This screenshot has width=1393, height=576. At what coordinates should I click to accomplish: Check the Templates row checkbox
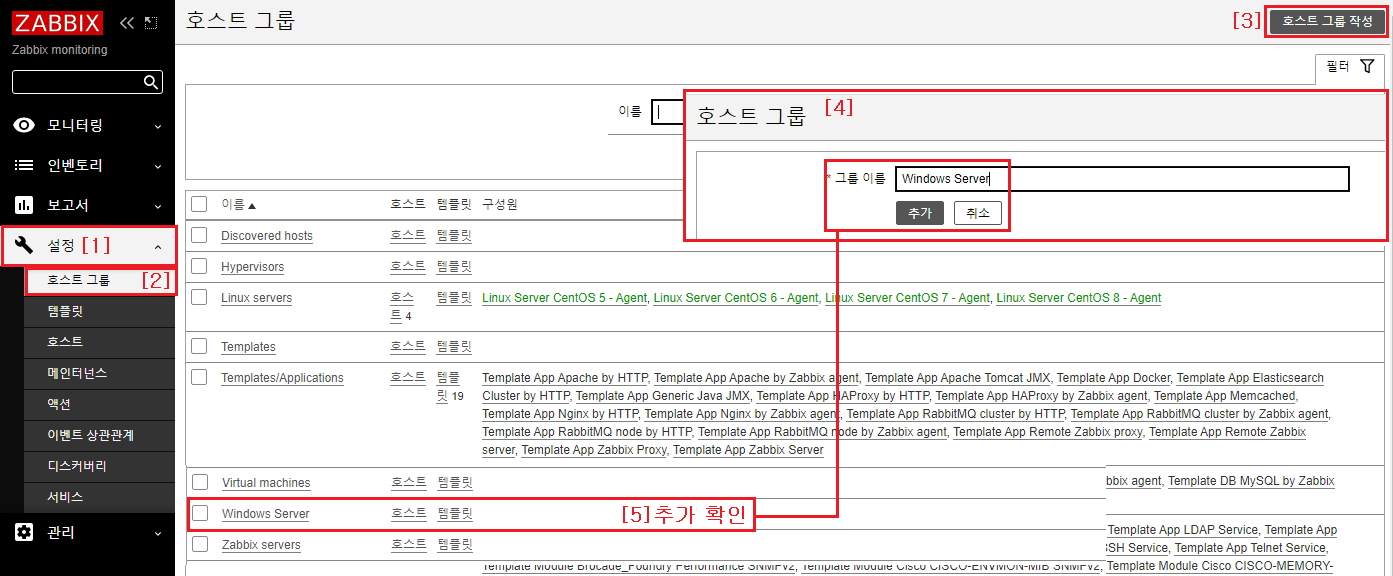[x=199, y=346]
